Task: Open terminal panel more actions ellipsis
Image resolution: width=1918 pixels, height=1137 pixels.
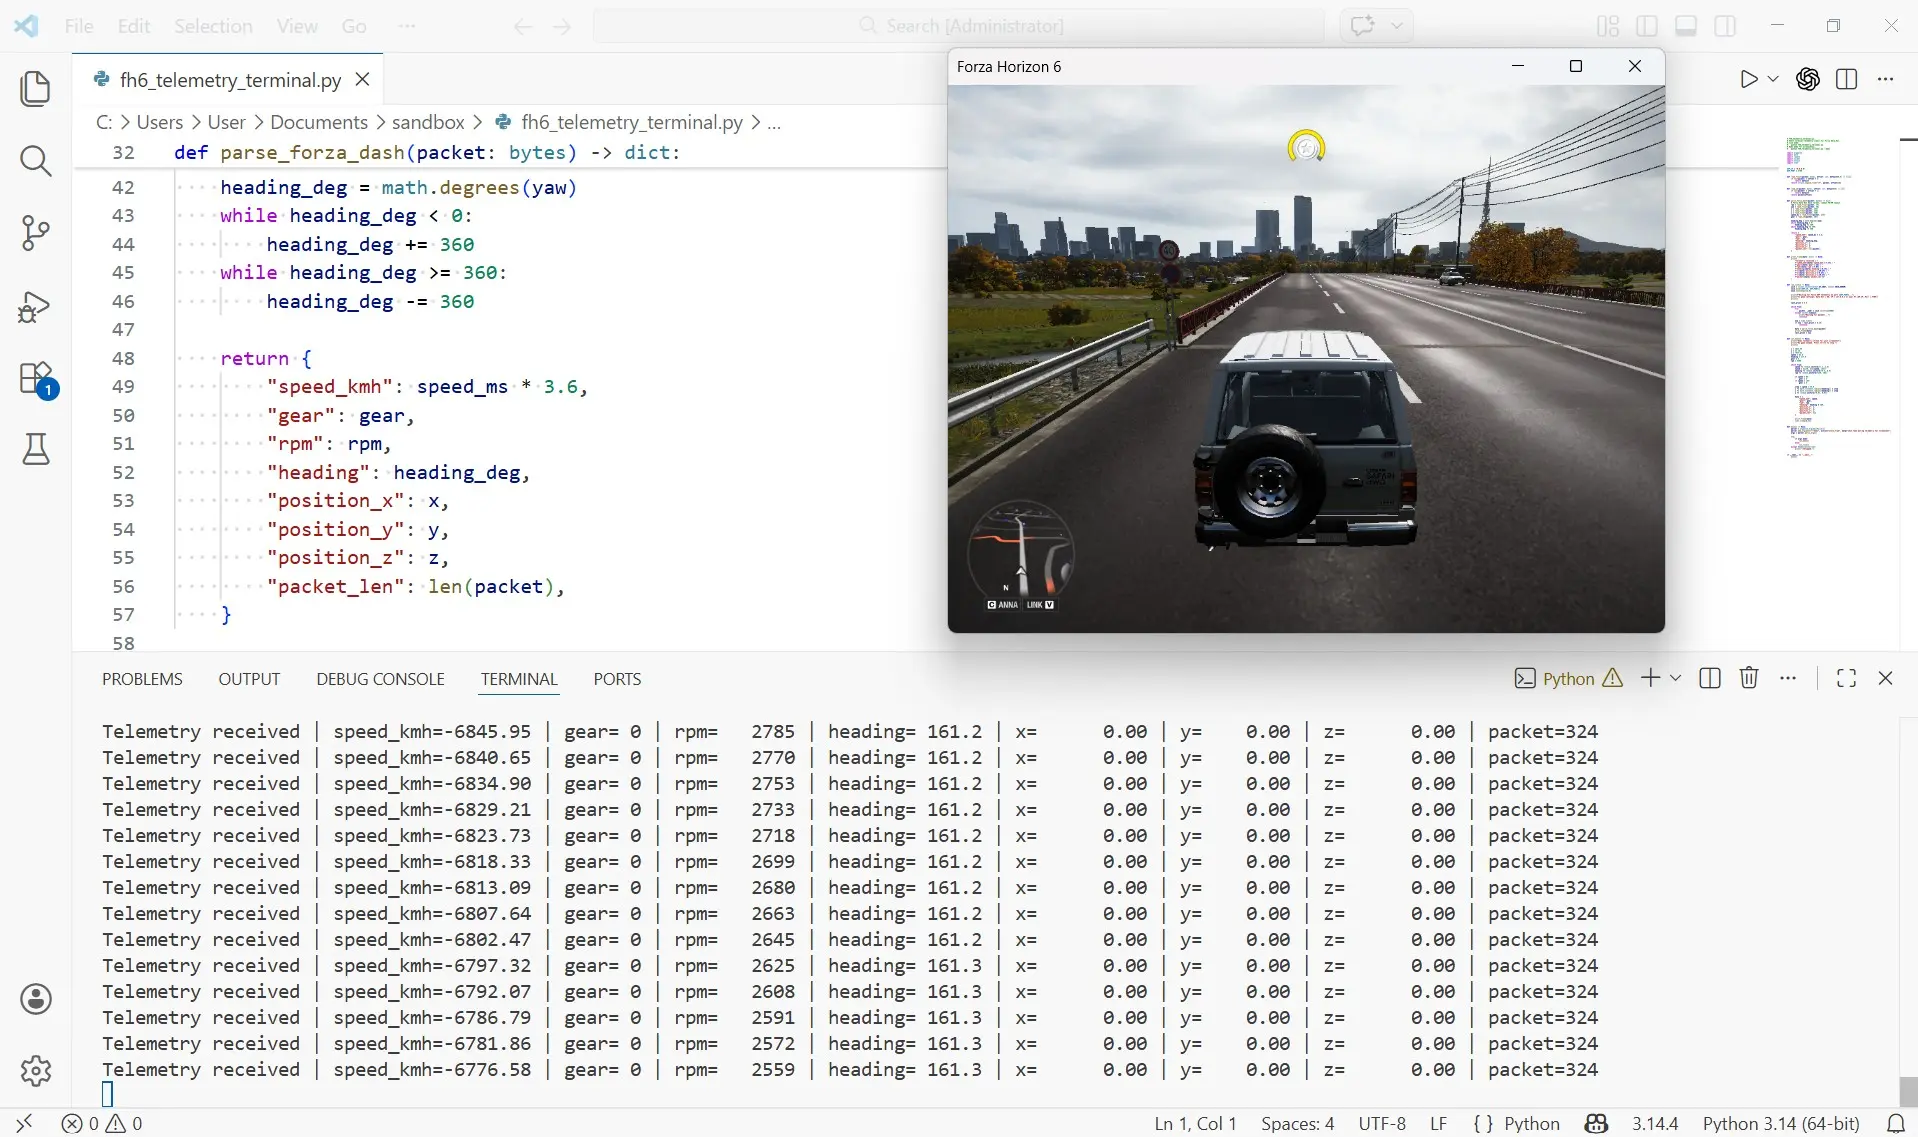Action: 1788,678
